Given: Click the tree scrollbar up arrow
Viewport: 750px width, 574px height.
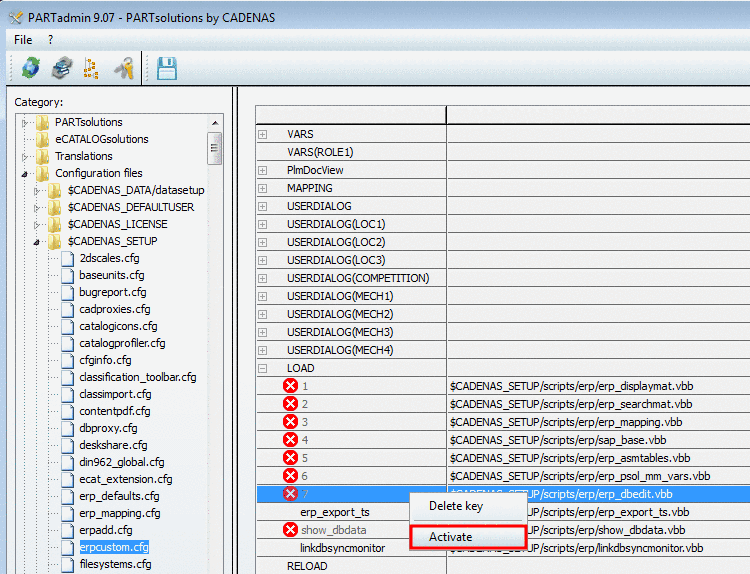Looking at the screenshot, I should pos(215,123).
